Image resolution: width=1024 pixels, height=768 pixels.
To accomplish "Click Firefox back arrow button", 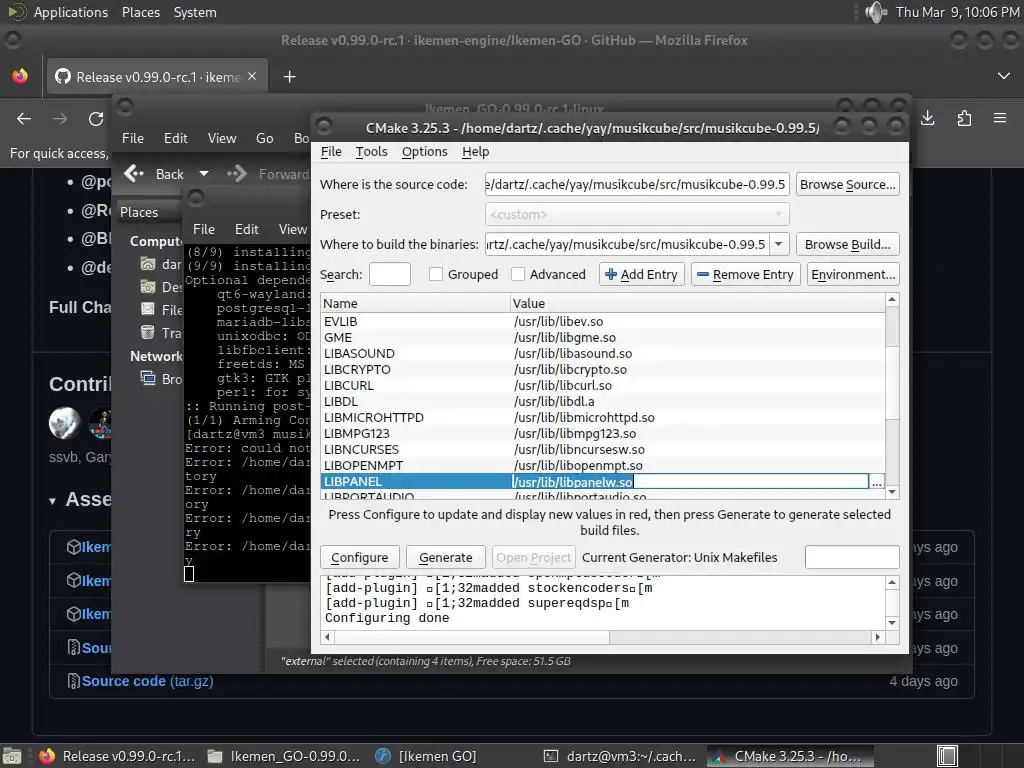I will 24,118.
